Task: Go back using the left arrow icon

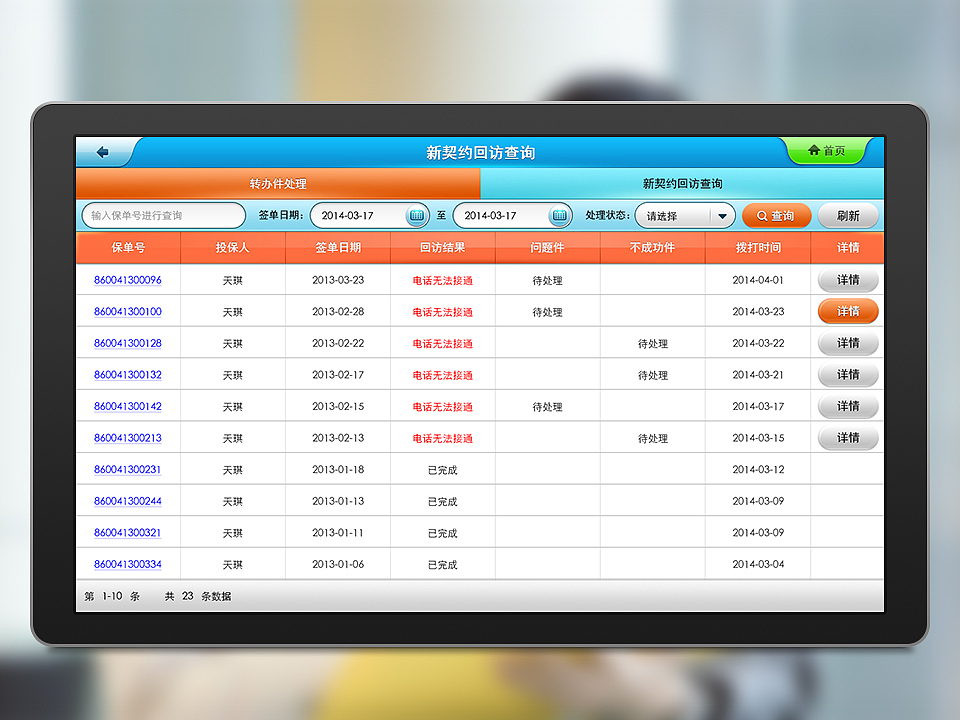Action: (103, 152)
